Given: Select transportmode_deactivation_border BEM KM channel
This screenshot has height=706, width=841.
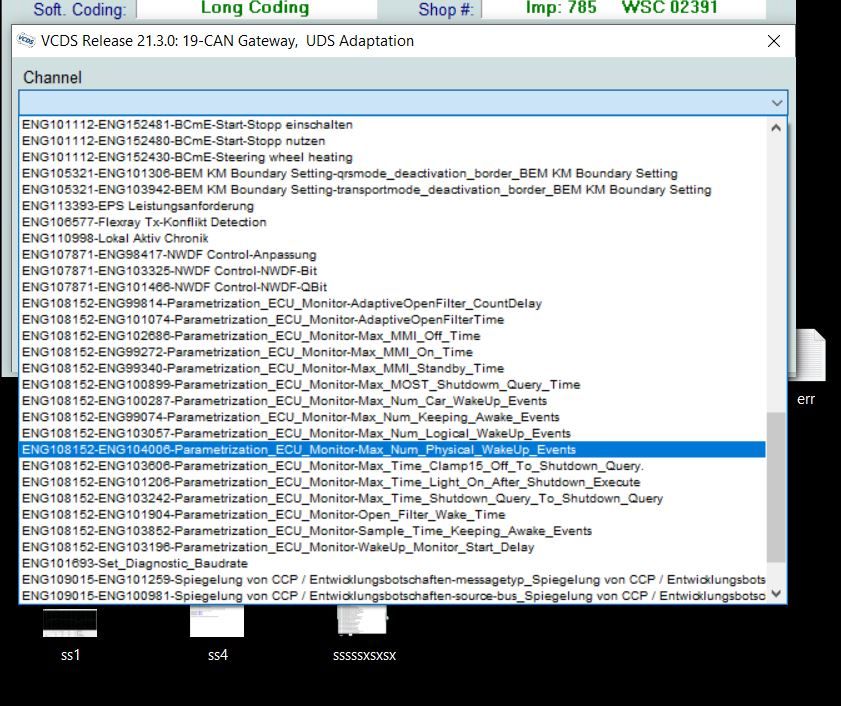Looking at the screenshot, I should coord(392,189).
